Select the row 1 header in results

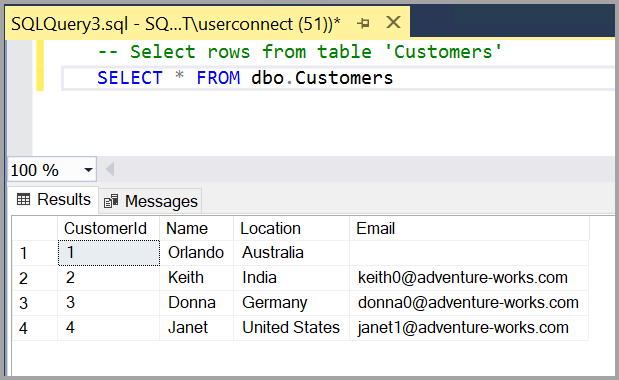pyautogui.click(x=35, y=253)
